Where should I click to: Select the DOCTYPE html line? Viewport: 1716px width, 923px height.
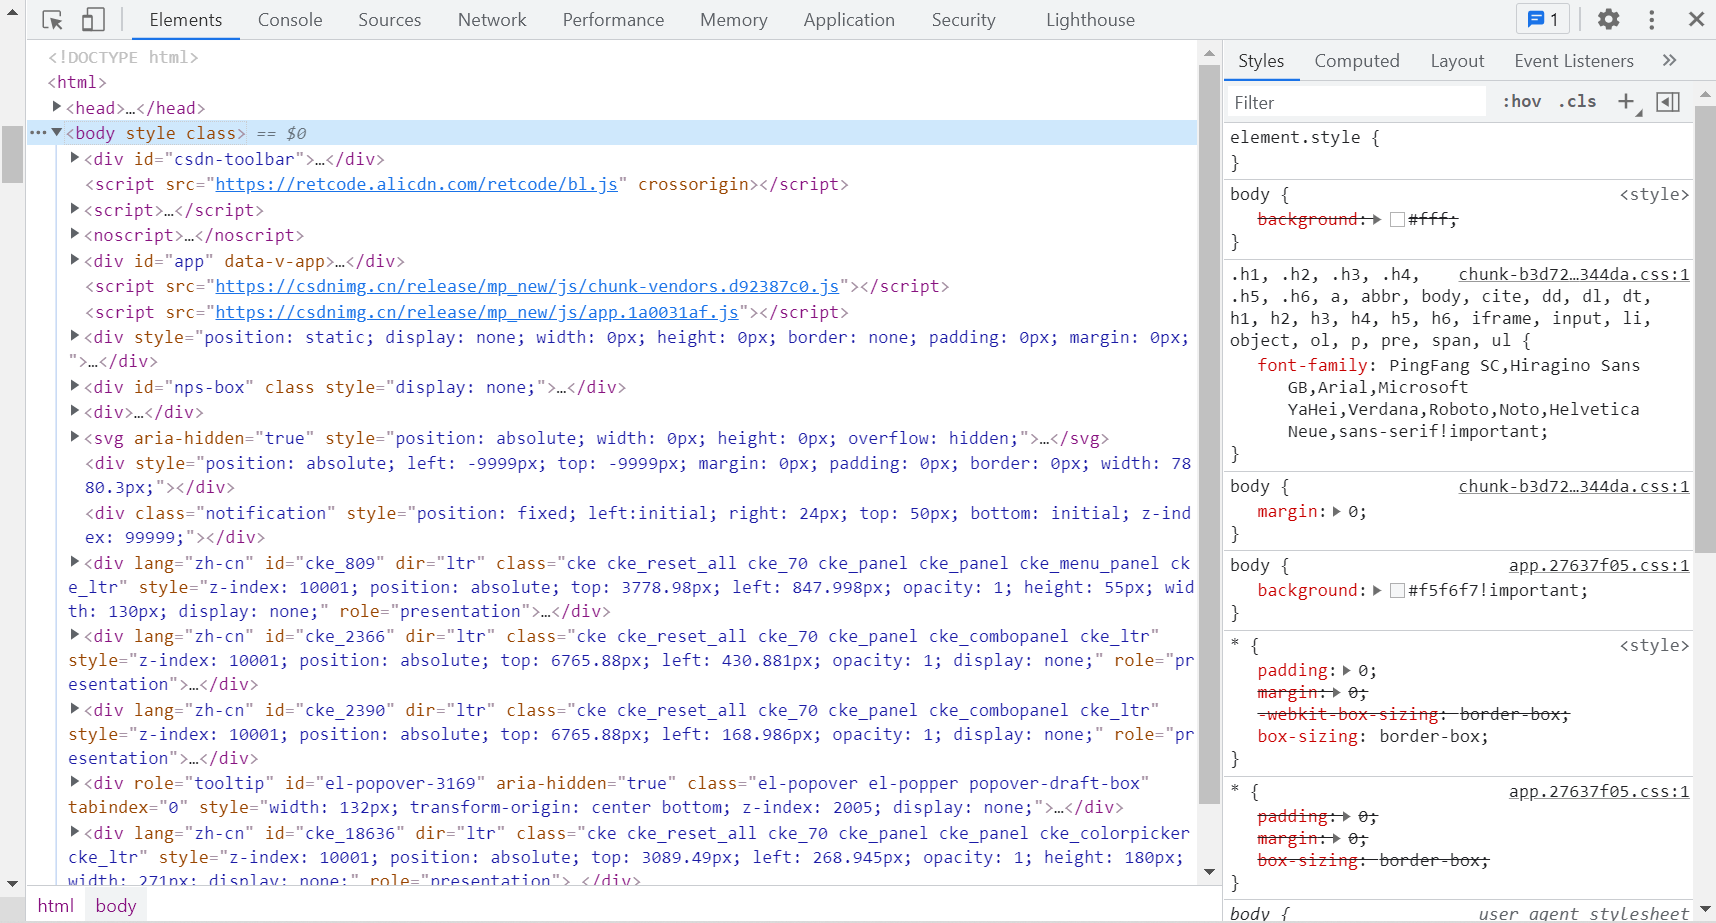(123, 57)
